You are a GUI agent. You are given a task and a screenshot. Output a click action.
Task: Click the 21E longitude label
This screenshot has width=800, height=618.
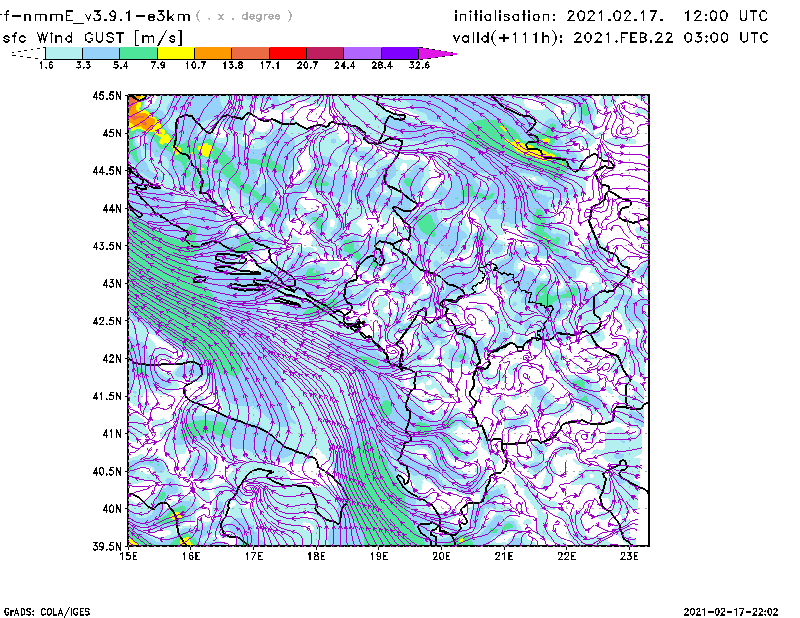coord(504,556)
